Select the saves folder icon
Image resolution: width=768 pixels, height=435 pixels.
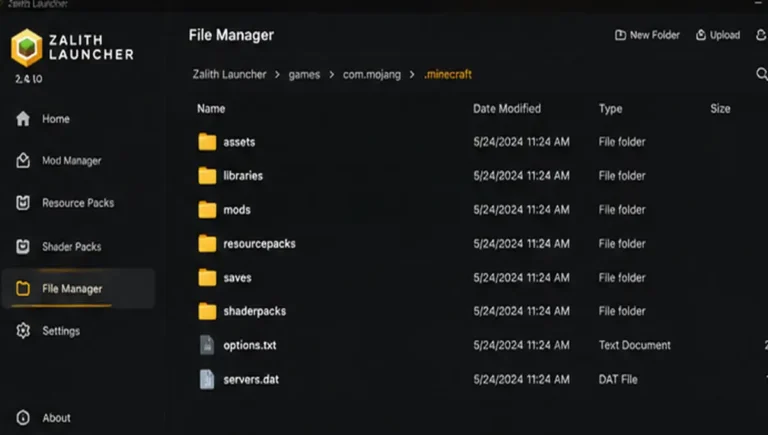click(207, 277)
